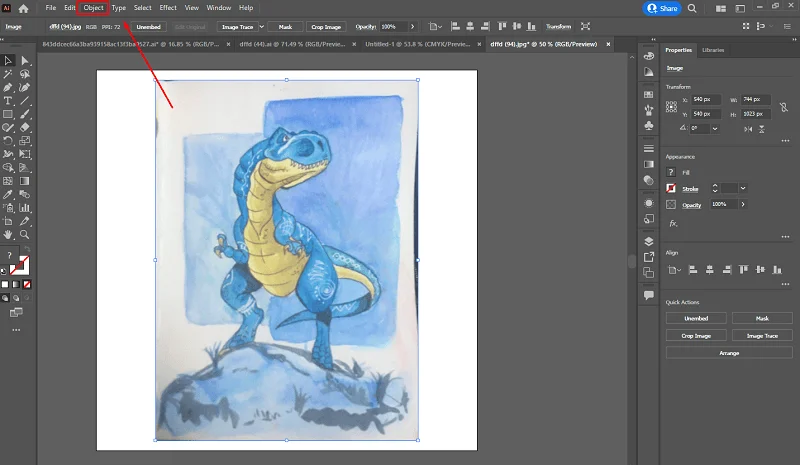Select the Scale tool

point(24,141)
